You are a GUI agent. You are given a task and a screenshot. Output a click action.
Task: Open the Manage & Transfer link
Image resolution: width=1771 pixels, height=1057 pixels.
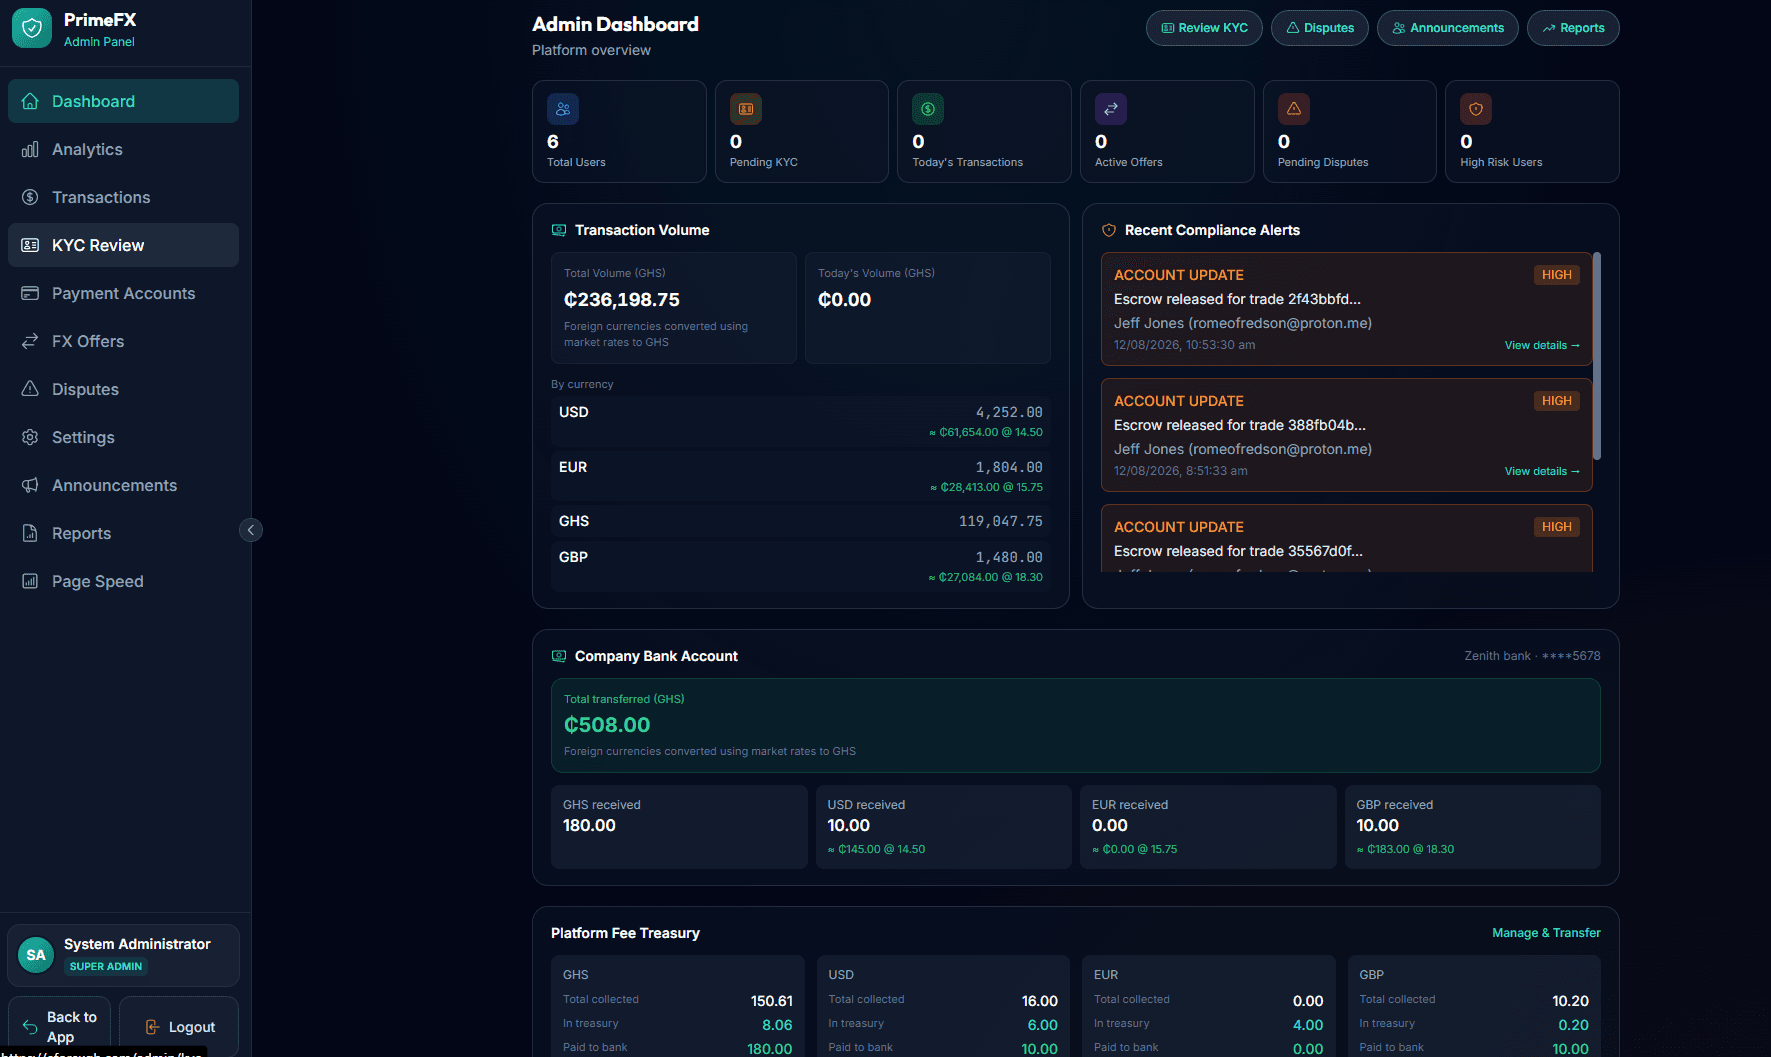1546,933
